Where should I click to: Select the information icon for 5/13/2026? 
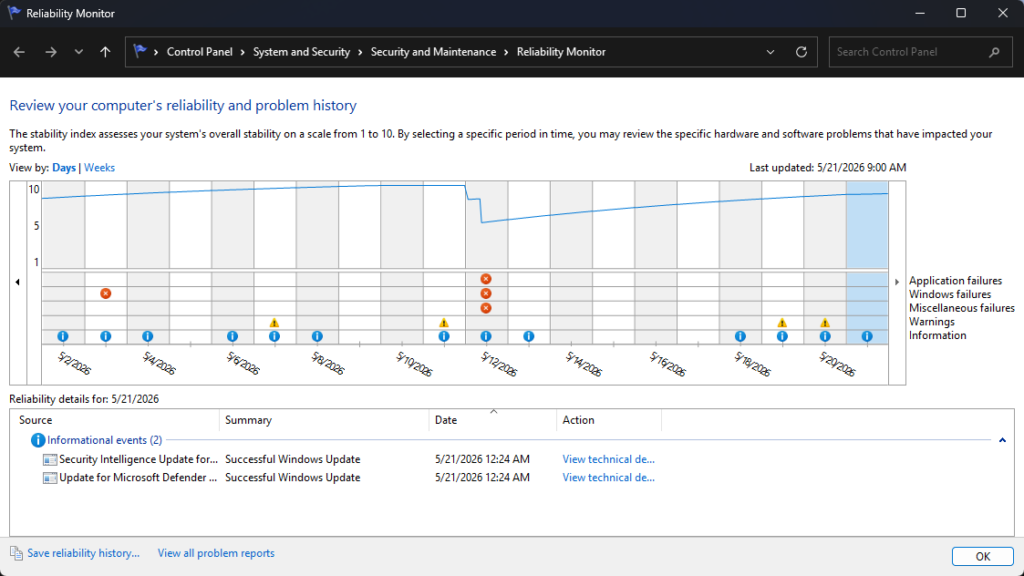point(529,336)
